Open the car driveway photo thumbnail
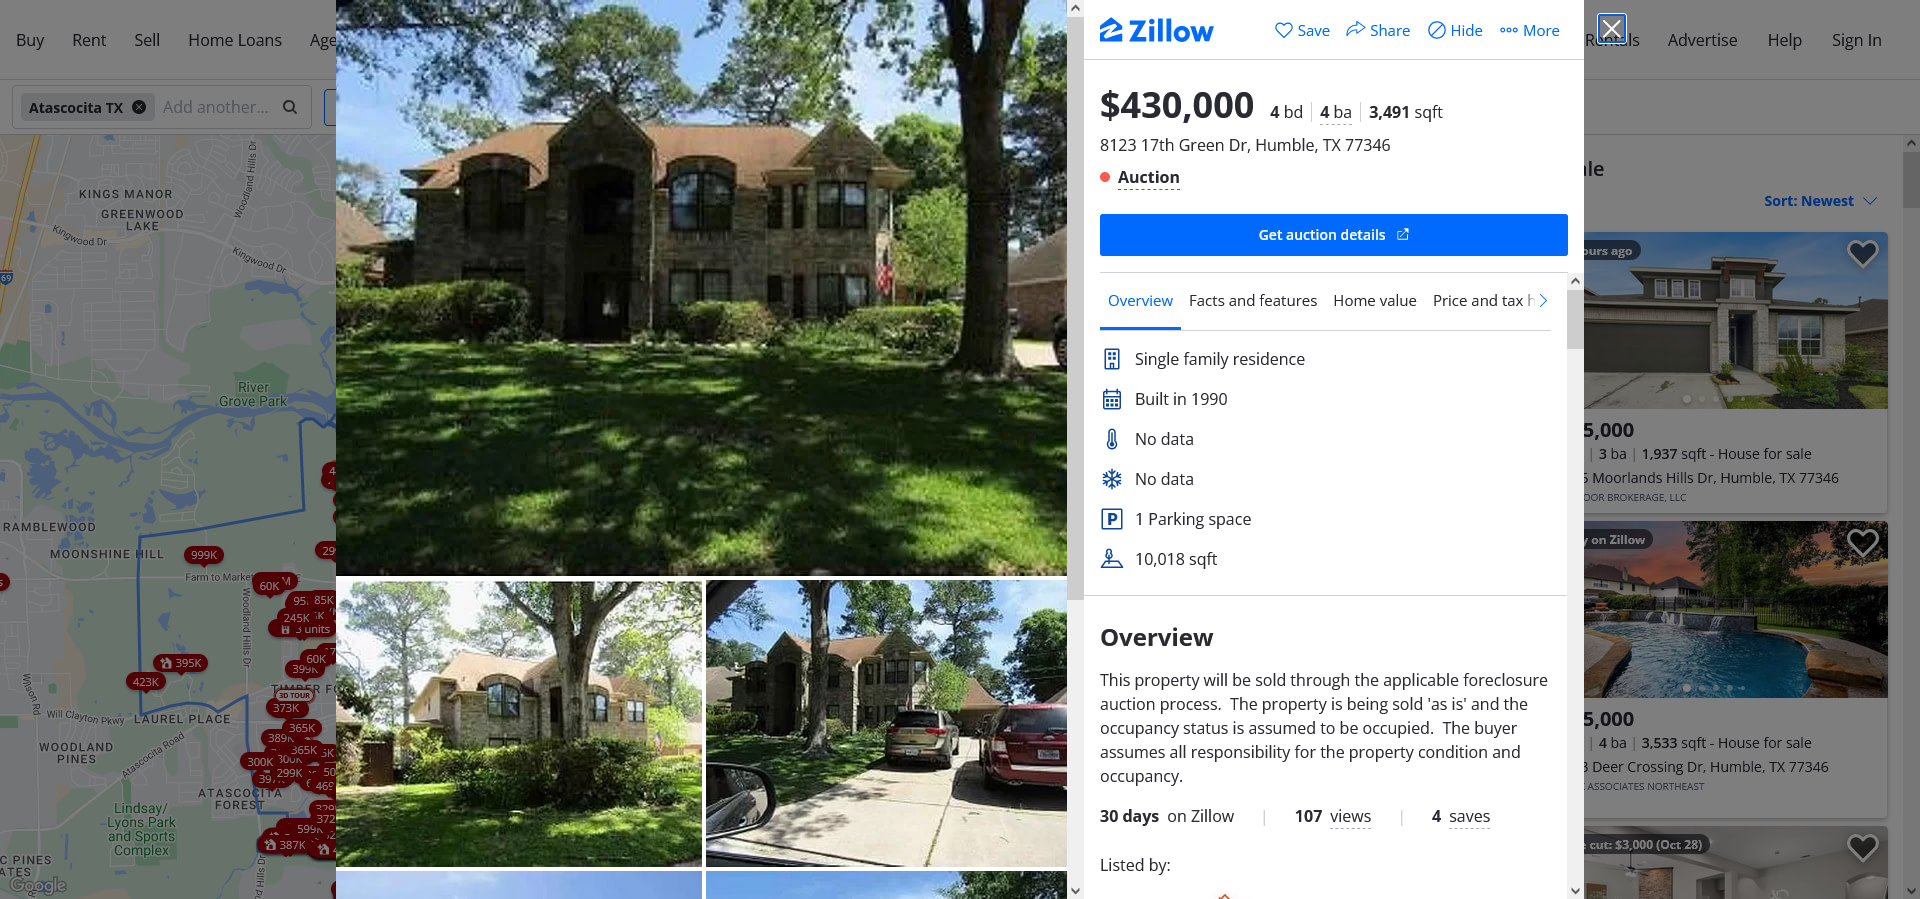The width and height of the screenshot is (1920, 899). (x=886, y=723)
